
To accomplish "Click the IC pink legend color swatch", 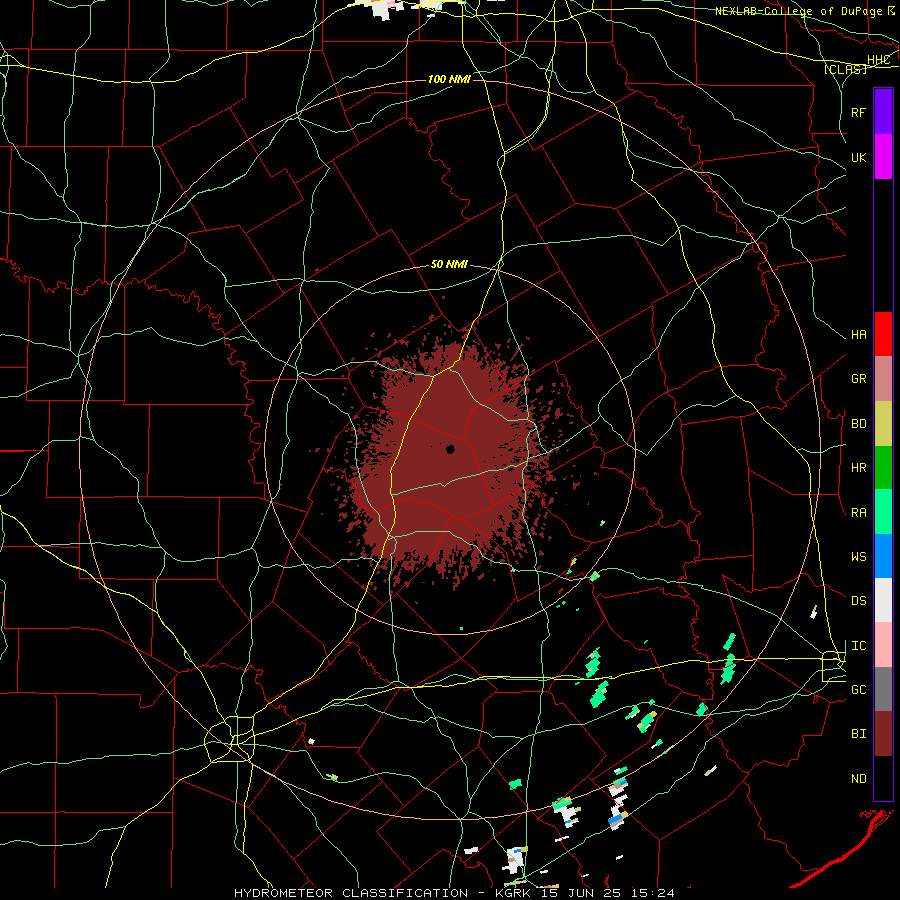I will coord(883,645).
